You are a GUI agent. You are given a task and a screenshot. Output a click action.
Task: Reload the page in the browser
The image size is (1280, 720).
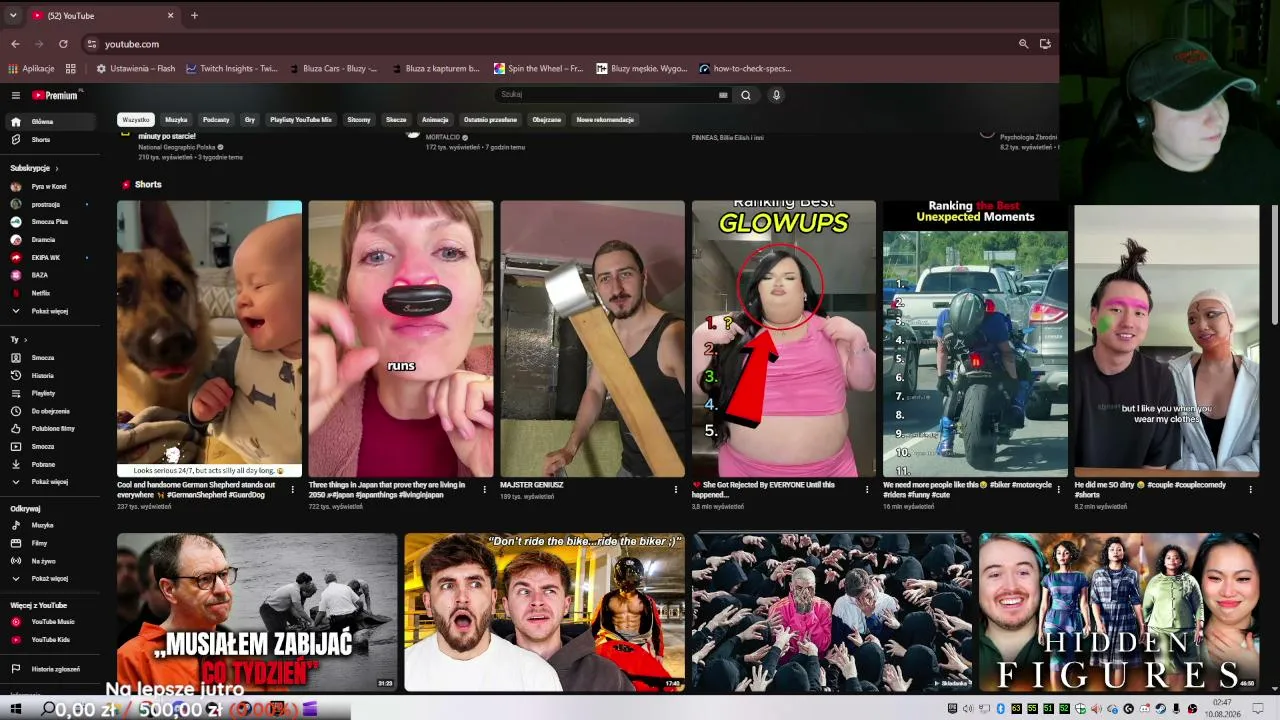(x=63, y=44)
